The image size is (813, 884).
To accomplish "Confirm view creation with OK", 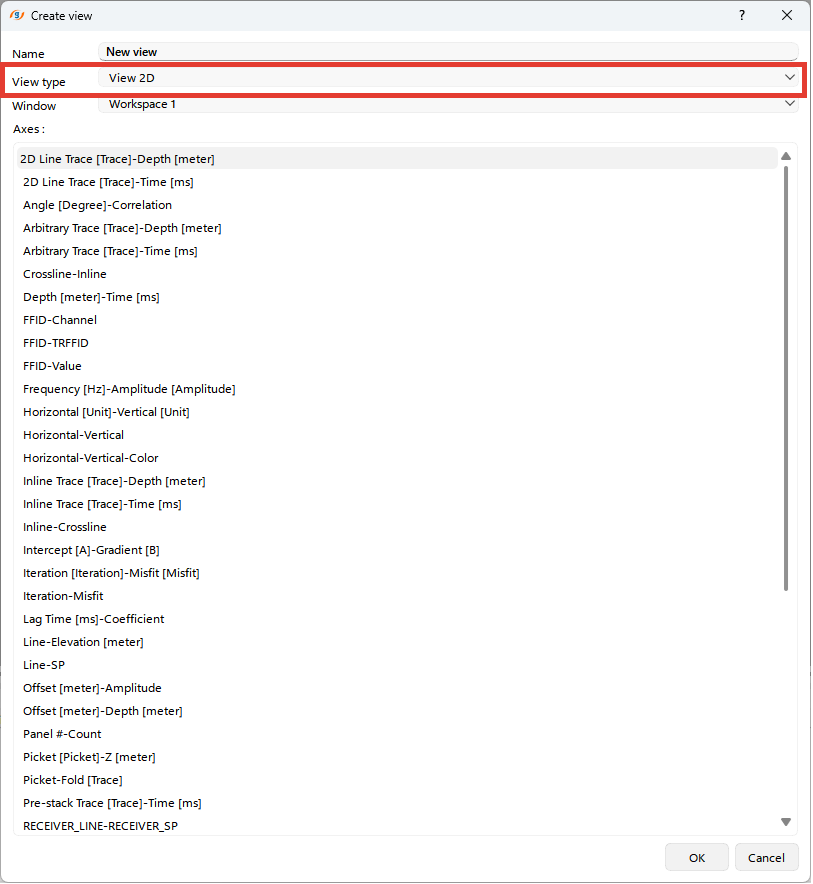I will [x=696, y=857].
